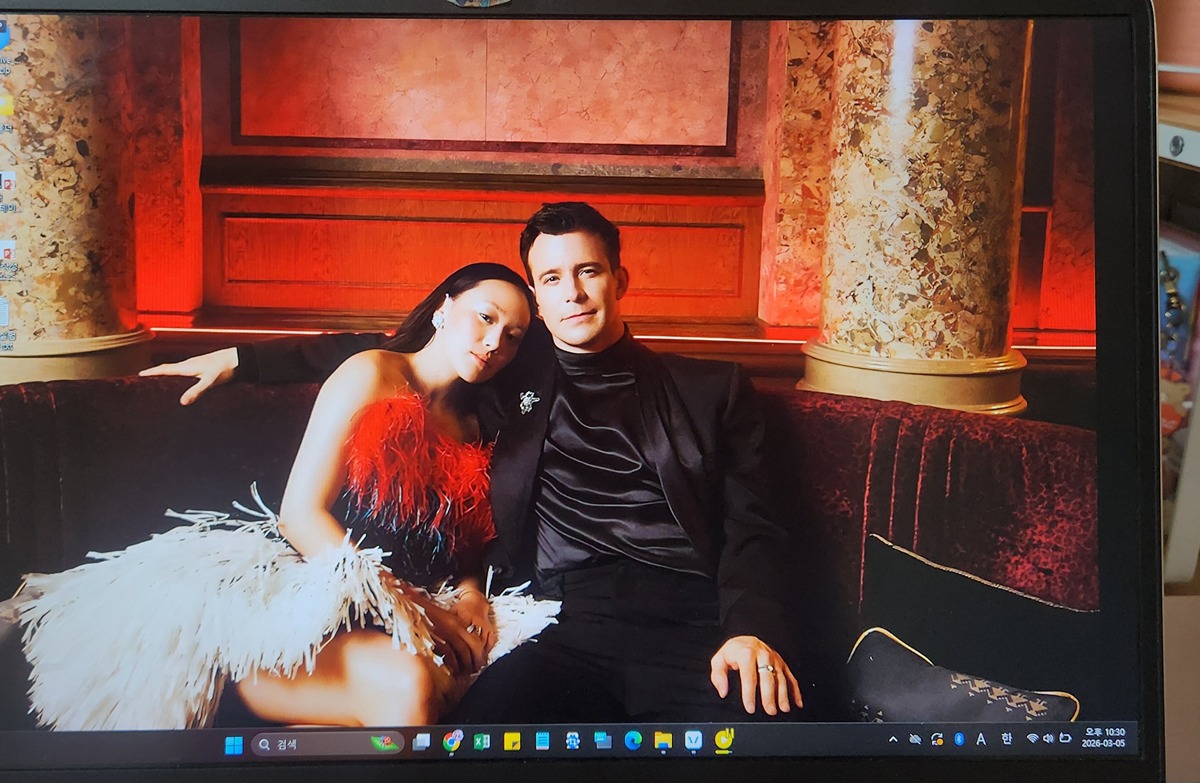Image resolution: width=1200 pixels, height=783 pixels.
Task: Expand the hidden system tray icons
Action: (x=893, y=739)
